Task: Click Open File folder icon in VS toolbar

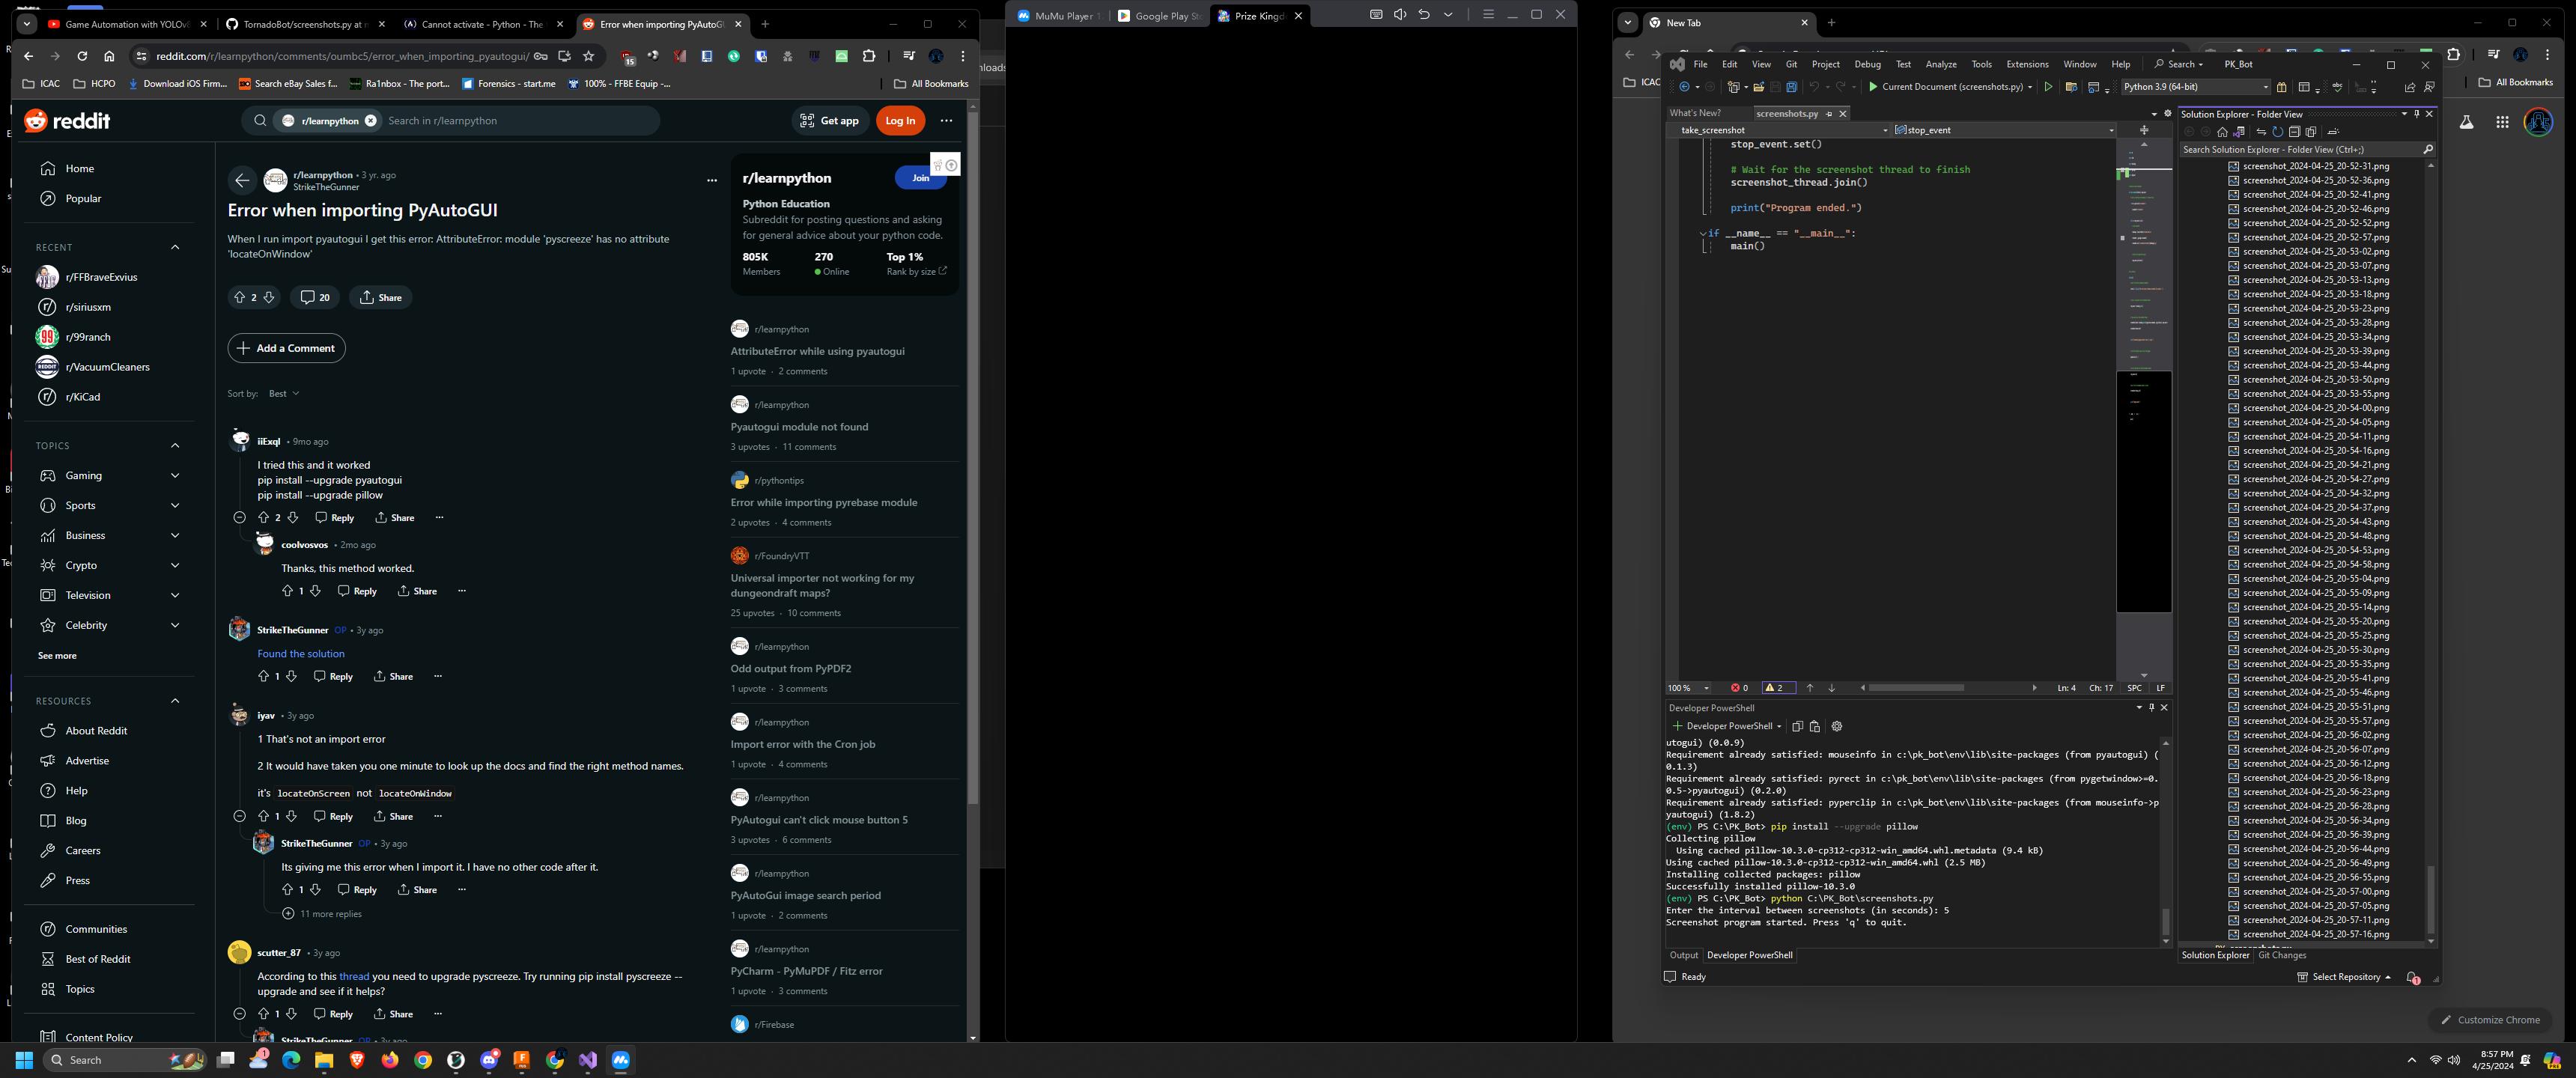Action: tap(1758, 87)
